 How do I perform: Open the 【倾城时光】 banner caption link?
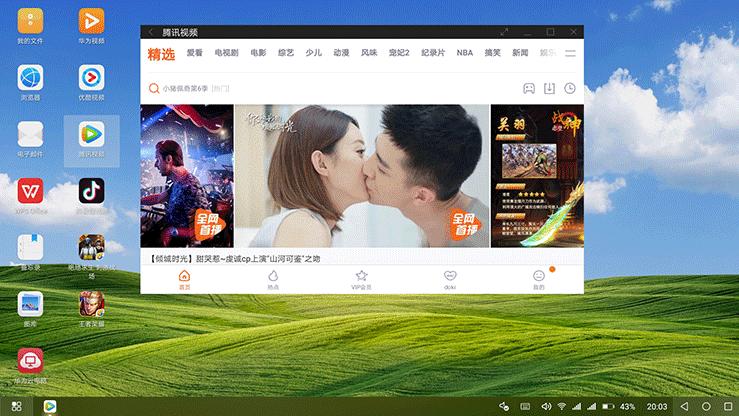point(235,259)
